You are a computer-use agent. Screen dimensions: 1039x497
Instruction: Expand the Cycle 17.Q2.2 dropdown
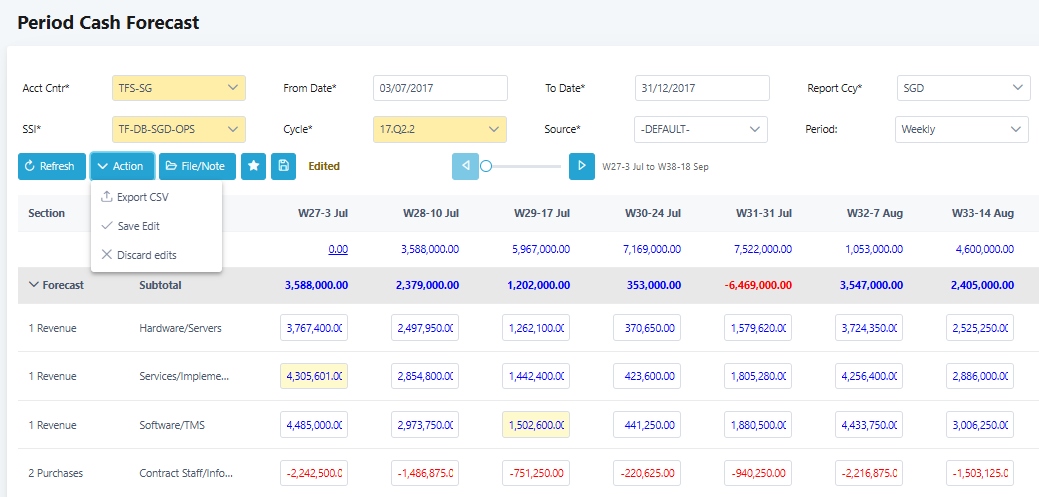click(x=439, y=129)
